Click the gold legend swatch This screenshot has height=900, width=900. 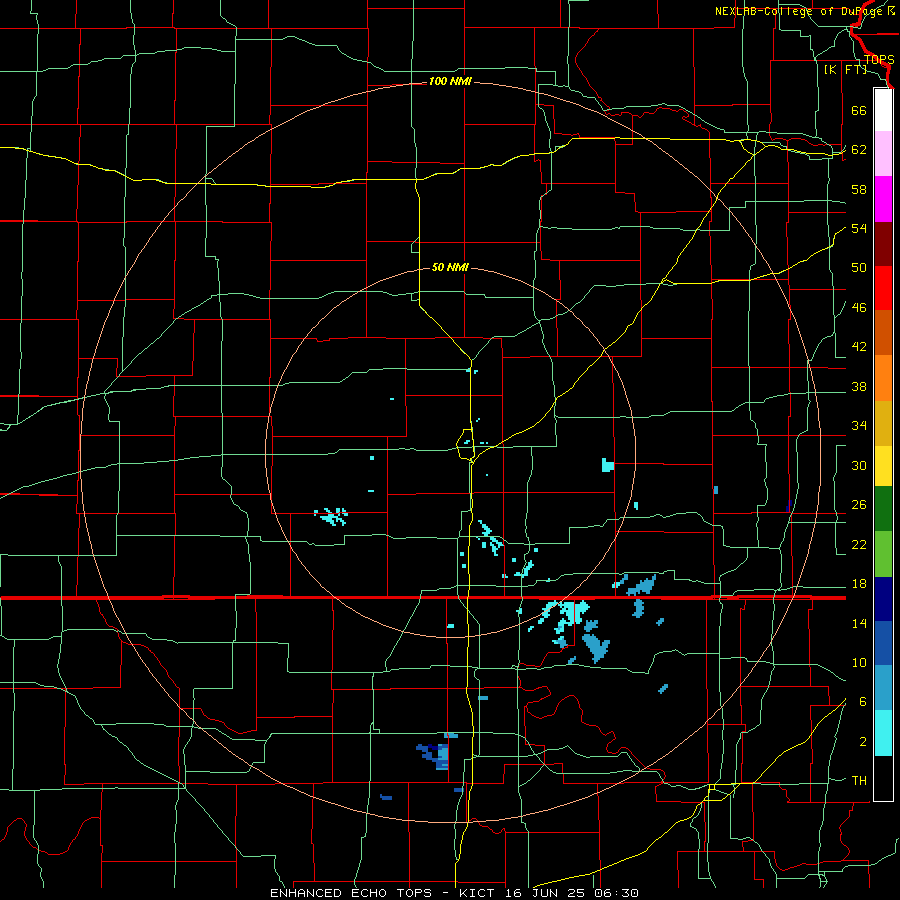[883, 423]
